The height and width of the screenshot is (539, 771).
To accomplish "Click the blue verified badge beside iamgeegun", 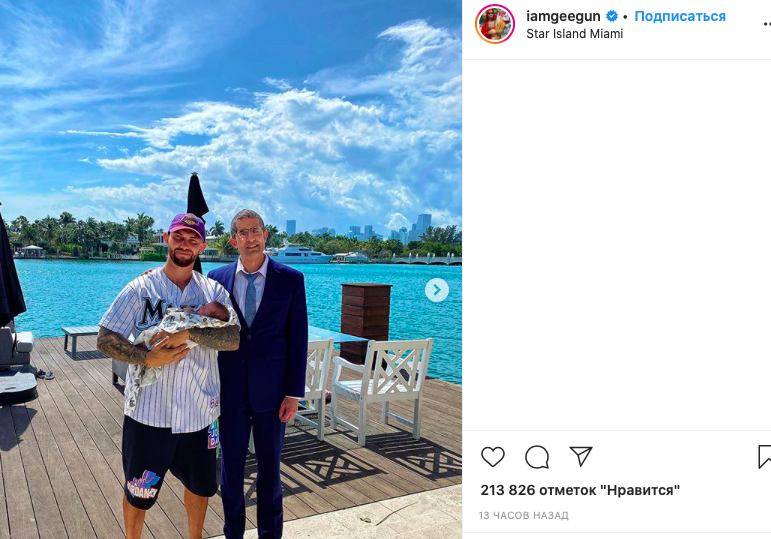I will pyautogui.click(x=612, y=16).
